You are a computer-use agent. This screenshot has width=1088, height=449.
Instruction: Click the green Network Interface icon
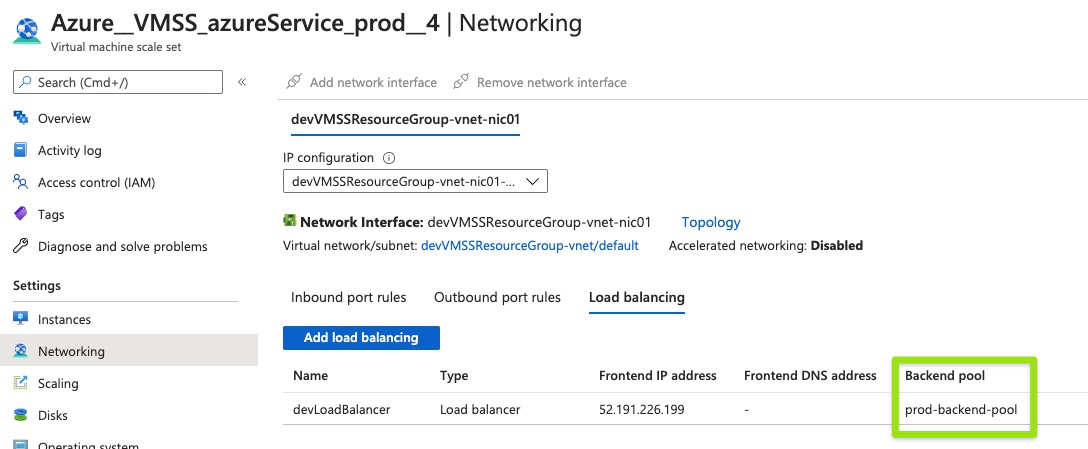tap(289, 221)
